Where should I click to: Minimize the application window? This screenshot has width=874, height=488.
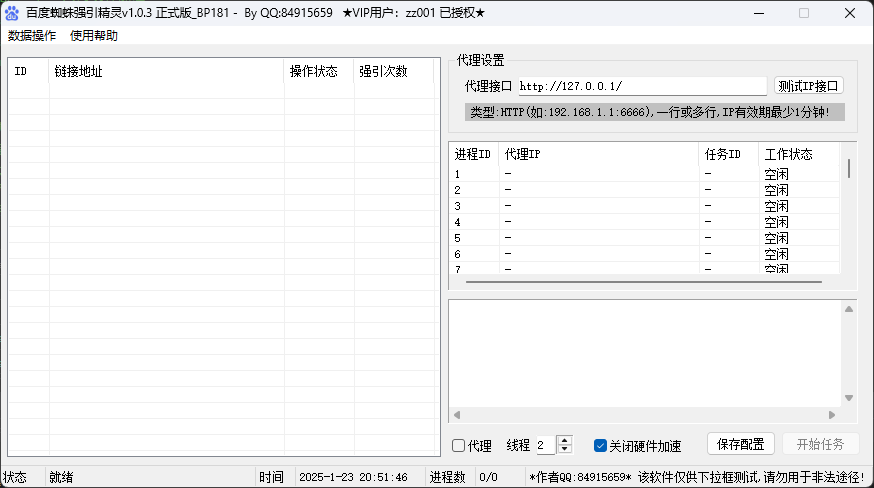[x=759, y=13]
